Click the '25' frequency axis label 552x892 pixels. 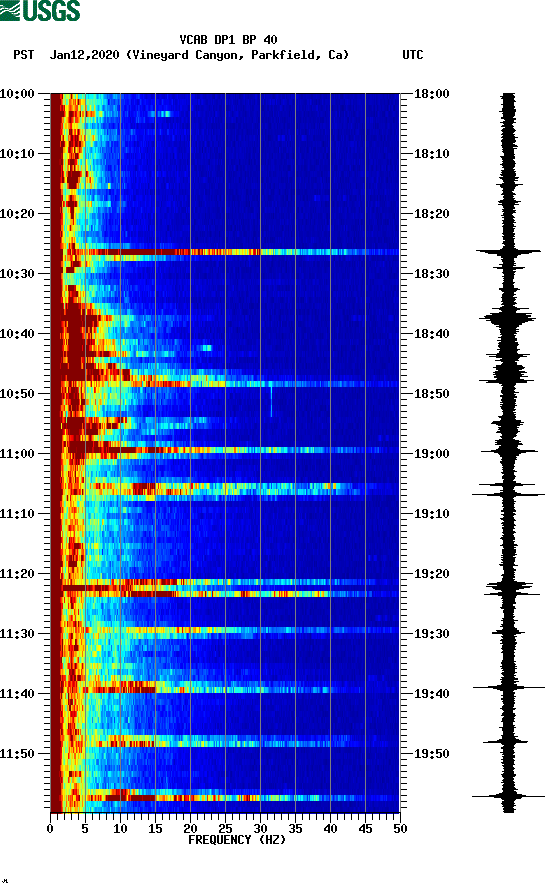coord(225,829)
